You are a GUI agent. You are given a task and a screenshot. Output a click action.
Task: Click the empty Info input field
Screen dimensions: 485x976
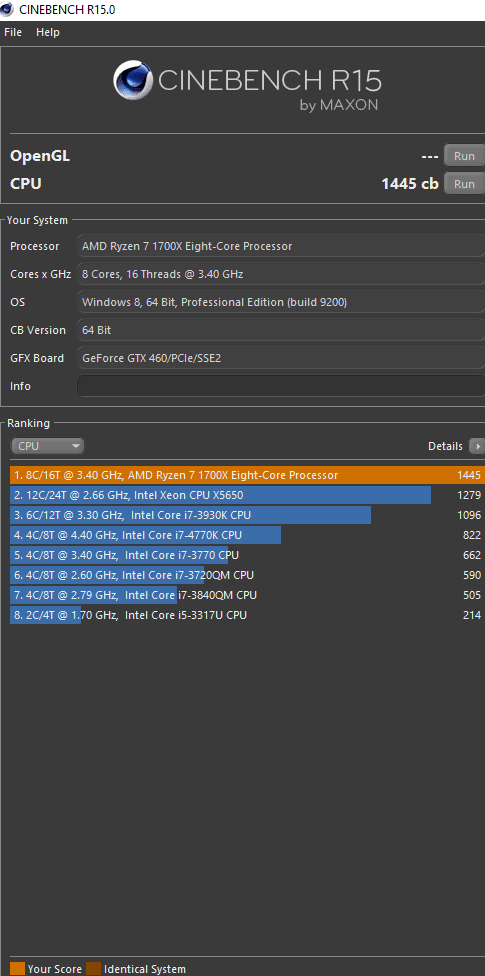pyautogui.click(x=281, y=386)
